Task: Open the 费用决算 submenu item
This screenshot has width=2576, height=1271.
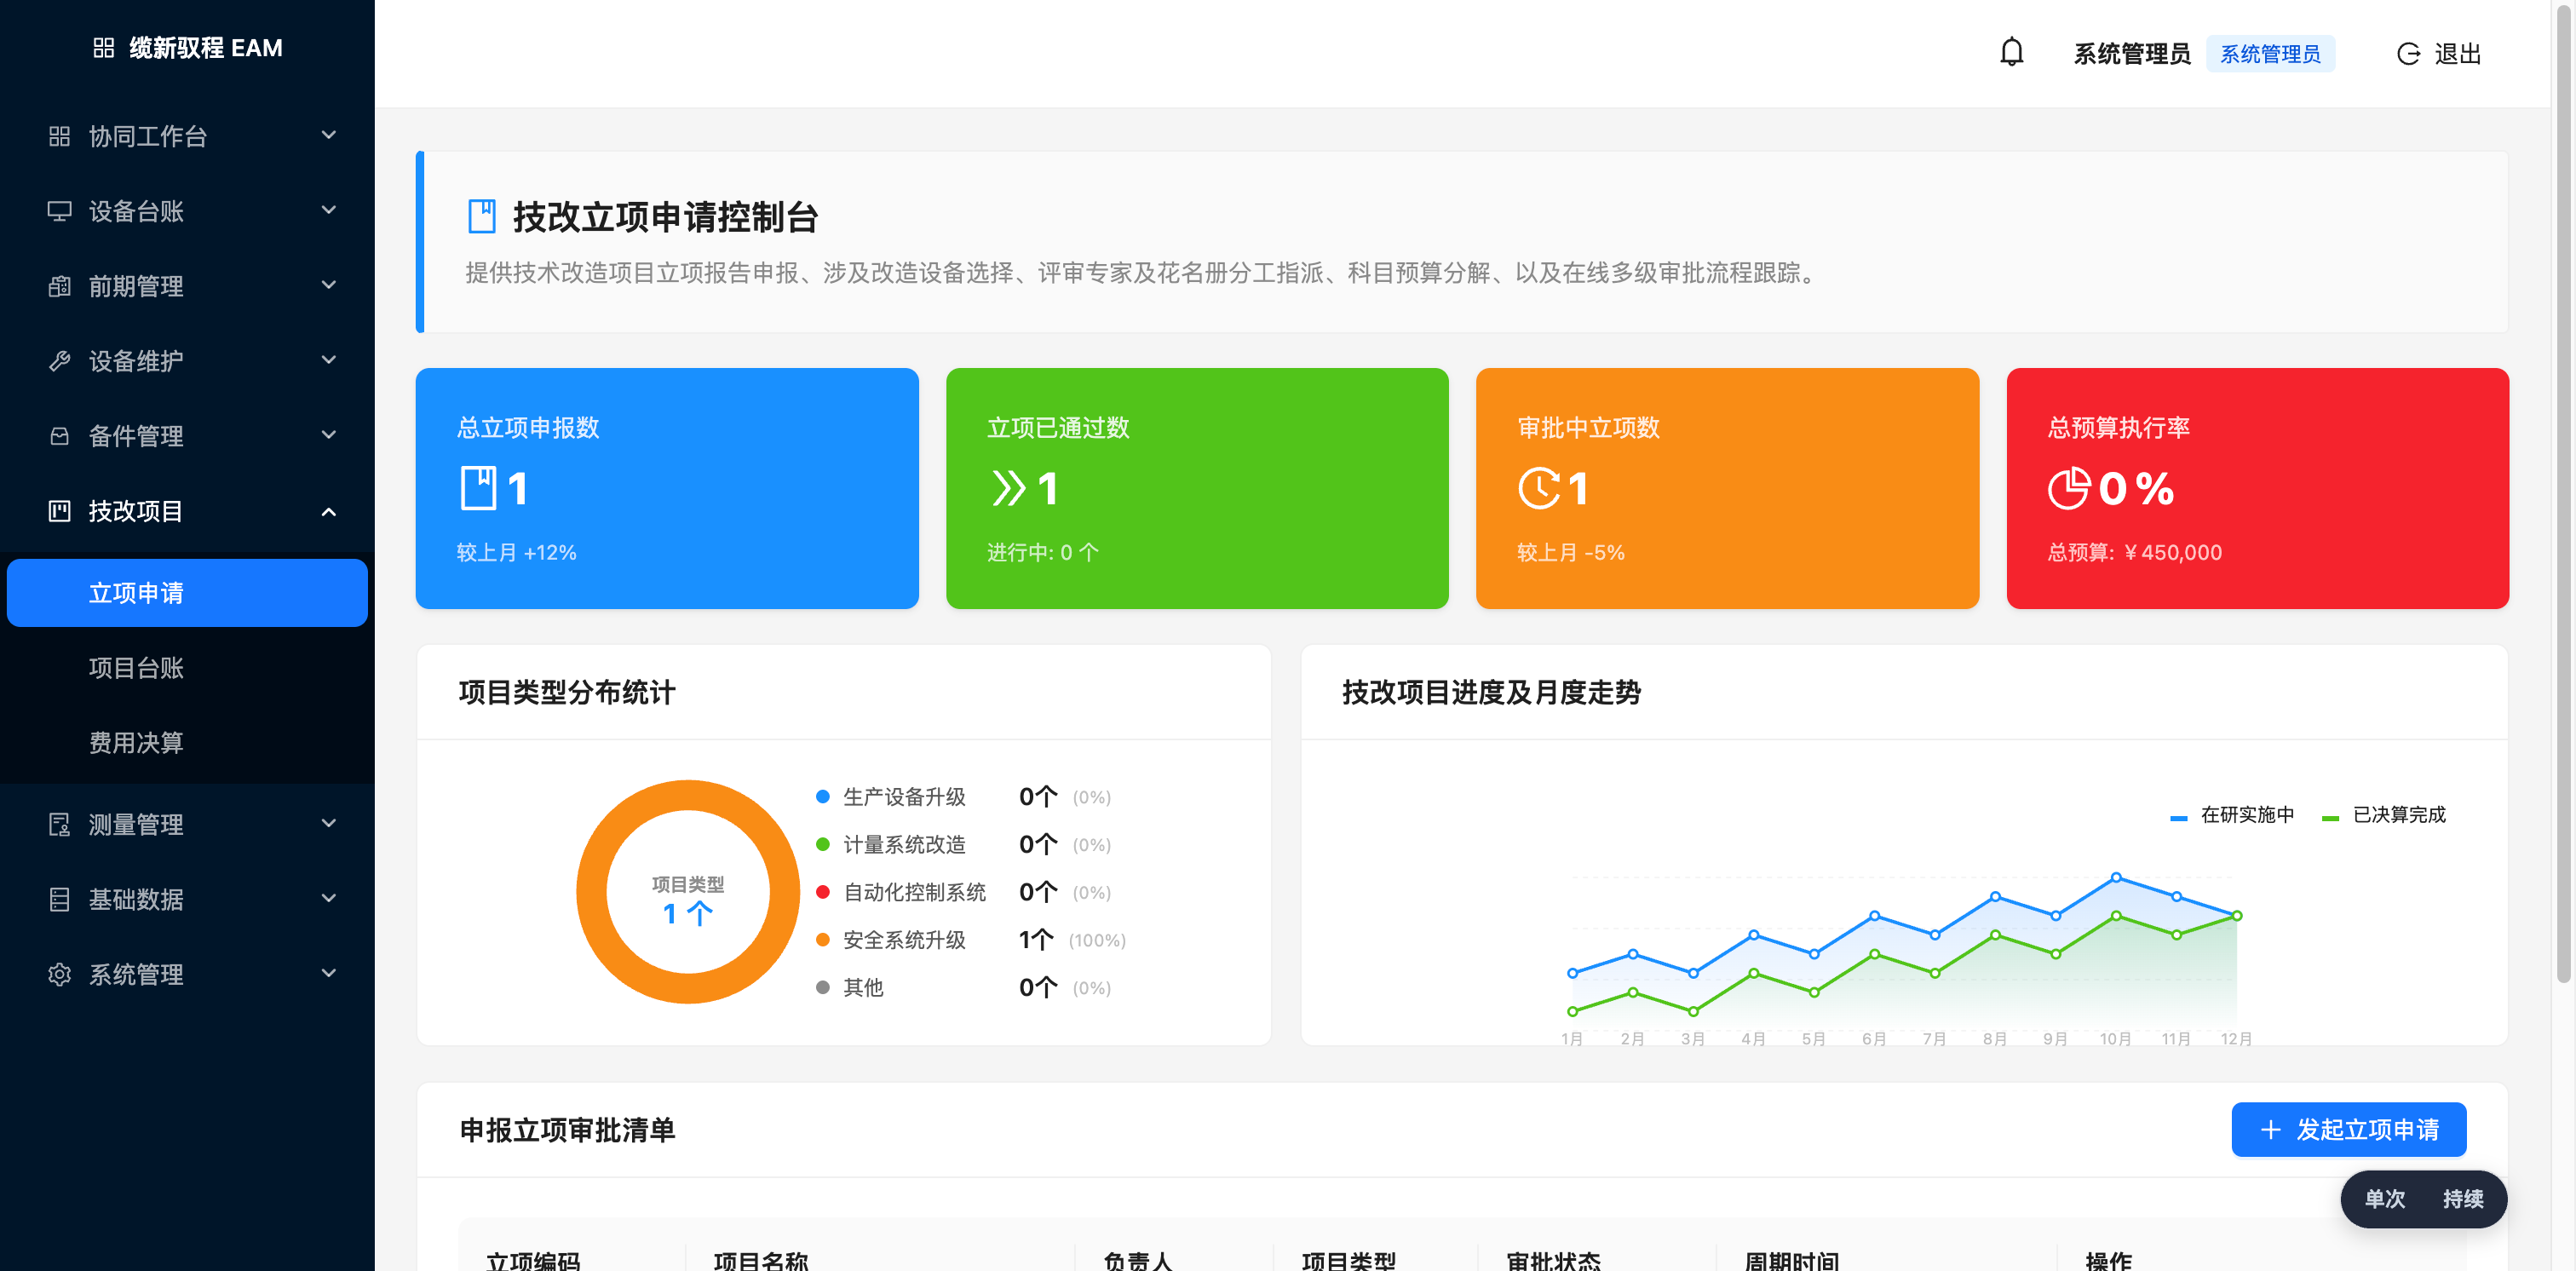Action: tap(187, 743)
